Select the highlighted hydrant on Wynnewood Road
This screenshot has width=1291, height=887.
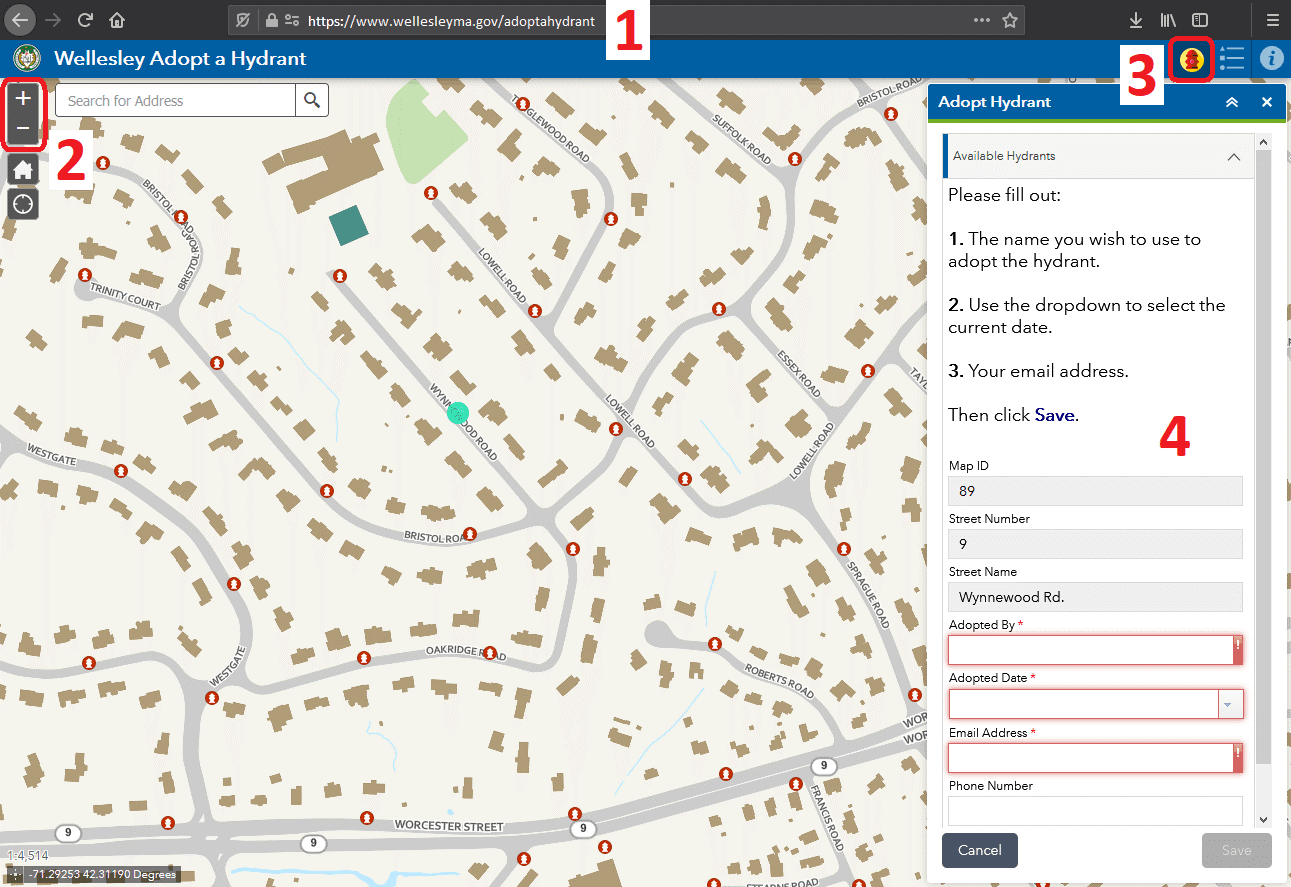point(459,413)
